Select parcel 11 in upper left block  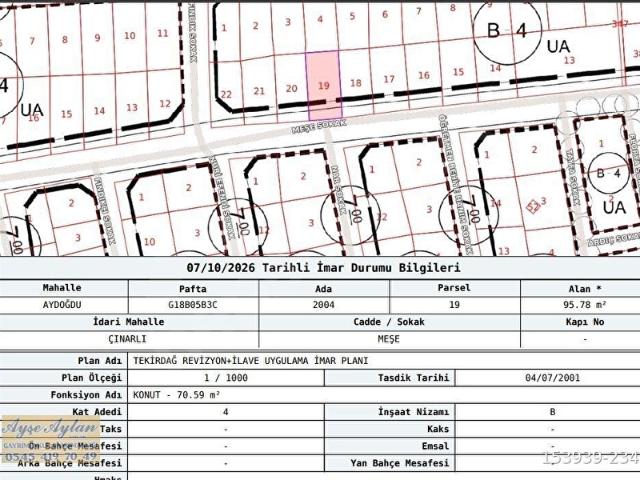point(163,33)
